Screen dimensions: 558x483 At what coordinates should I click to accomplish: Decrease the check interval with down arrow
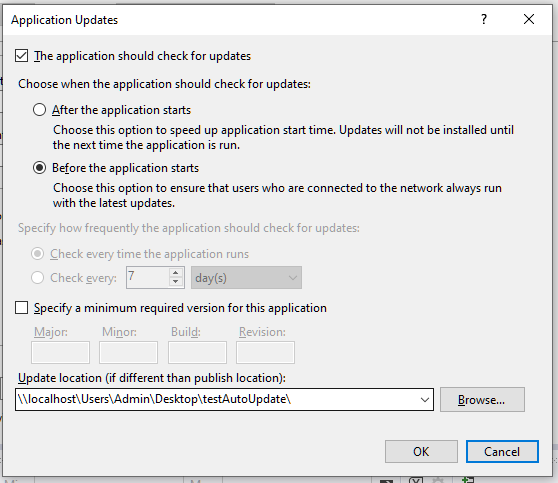pos(175,282)
